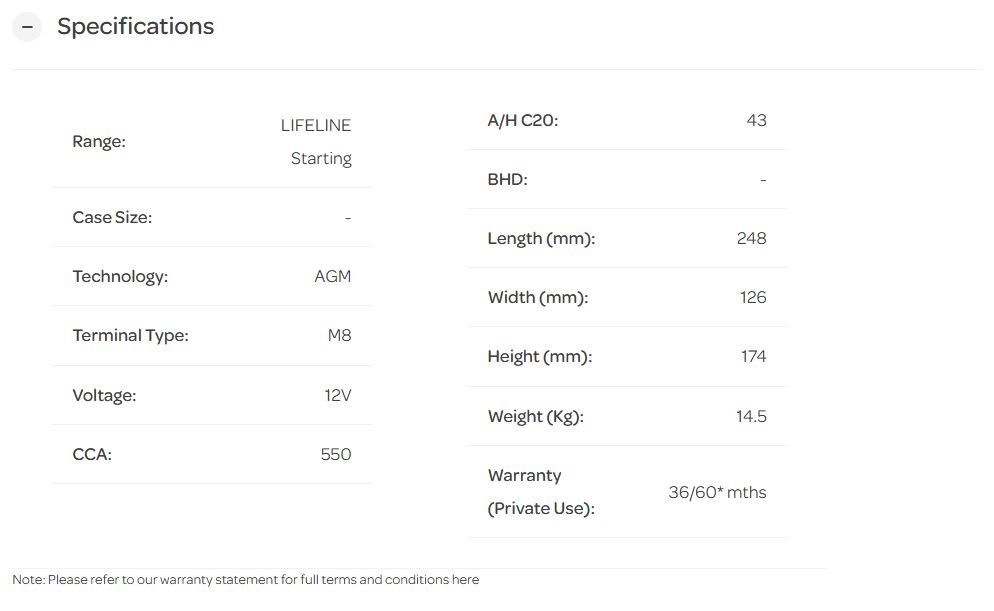
Task: Select the width value 126
Action: 753,298
